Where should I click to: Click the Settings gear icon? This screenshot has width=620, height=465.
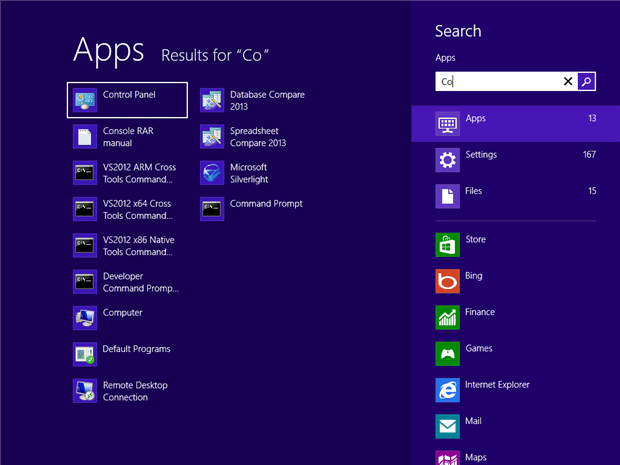tap(447, 160)
